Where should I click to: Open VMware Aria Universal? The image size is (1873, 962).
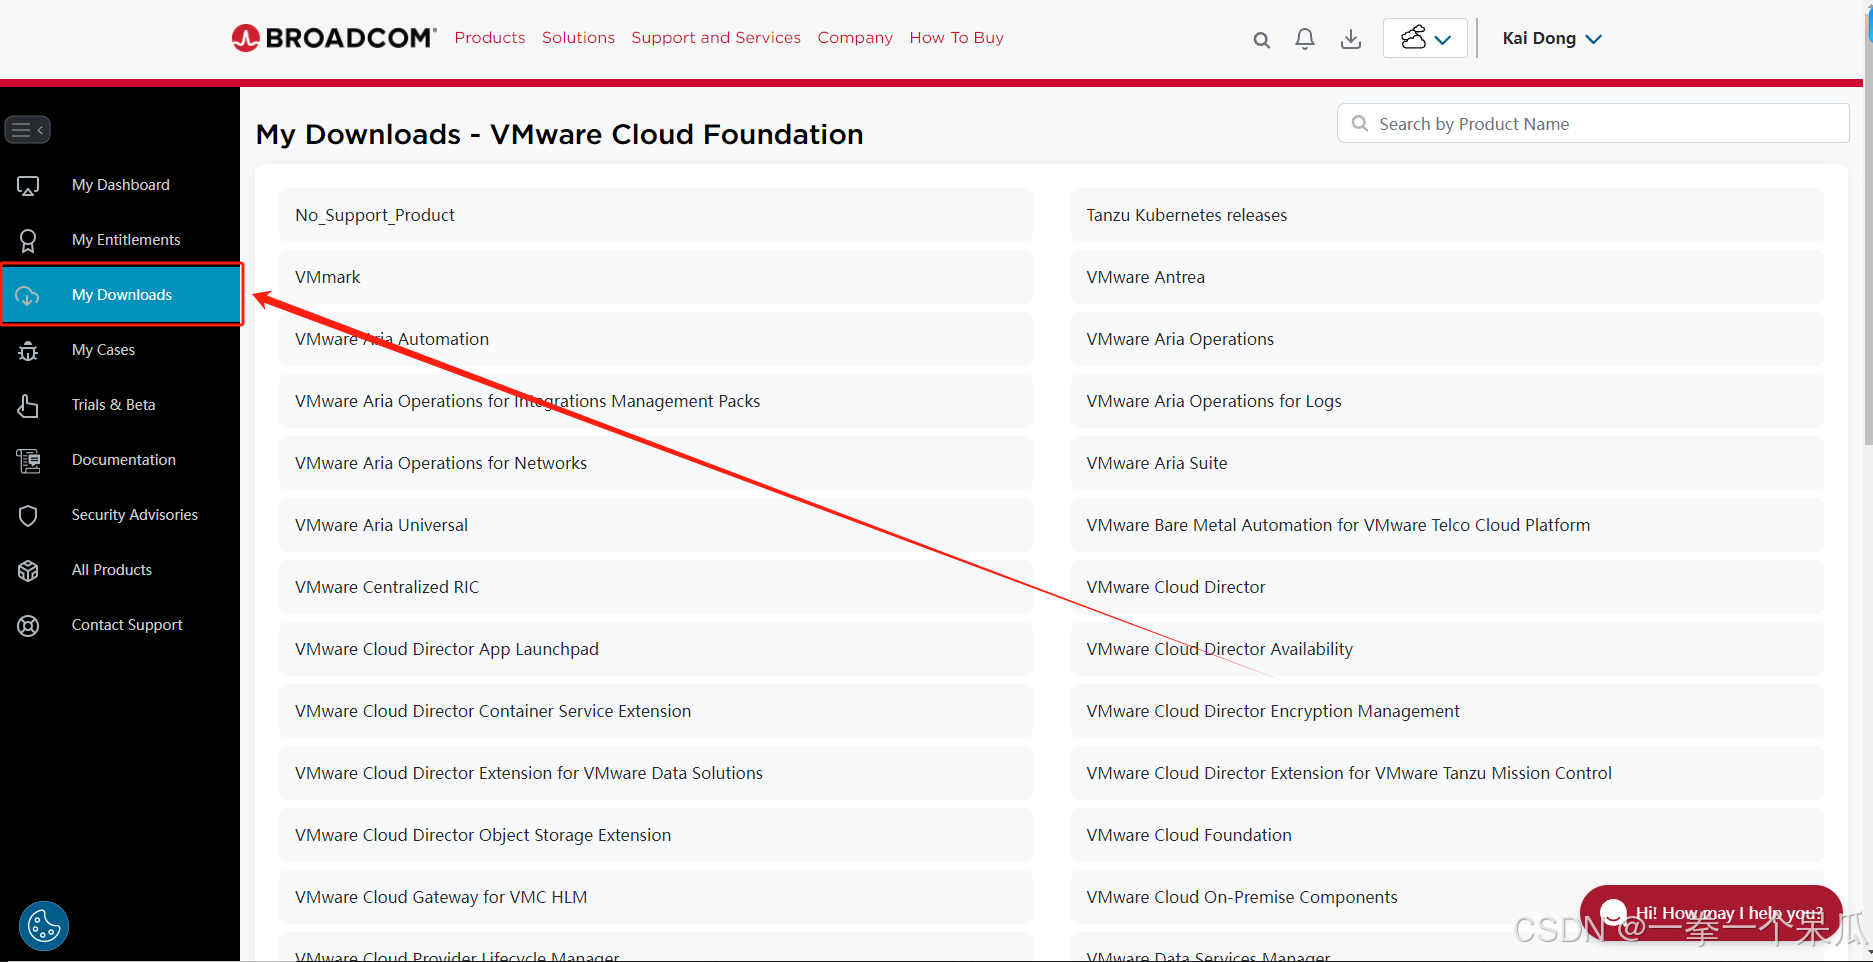coord(656,525)
